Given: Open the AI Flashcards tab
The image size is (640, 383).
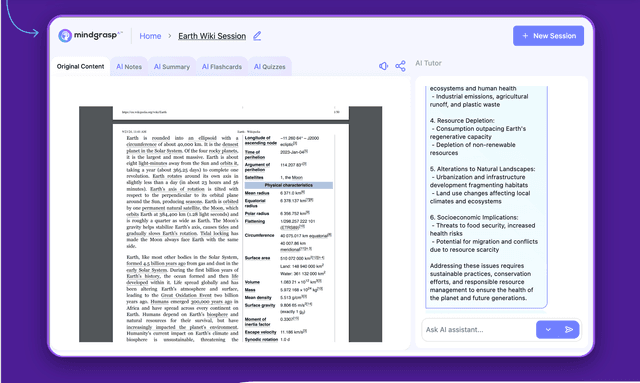Looking at the screenshot, I should 222,67.
